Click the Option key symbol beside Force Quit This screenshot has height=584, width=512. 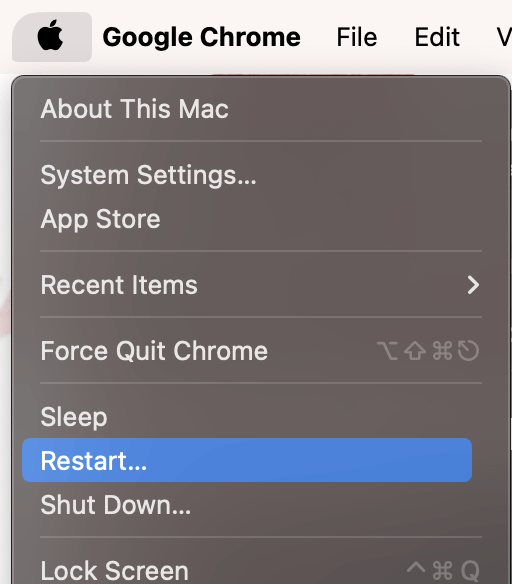tap(388, 351)
